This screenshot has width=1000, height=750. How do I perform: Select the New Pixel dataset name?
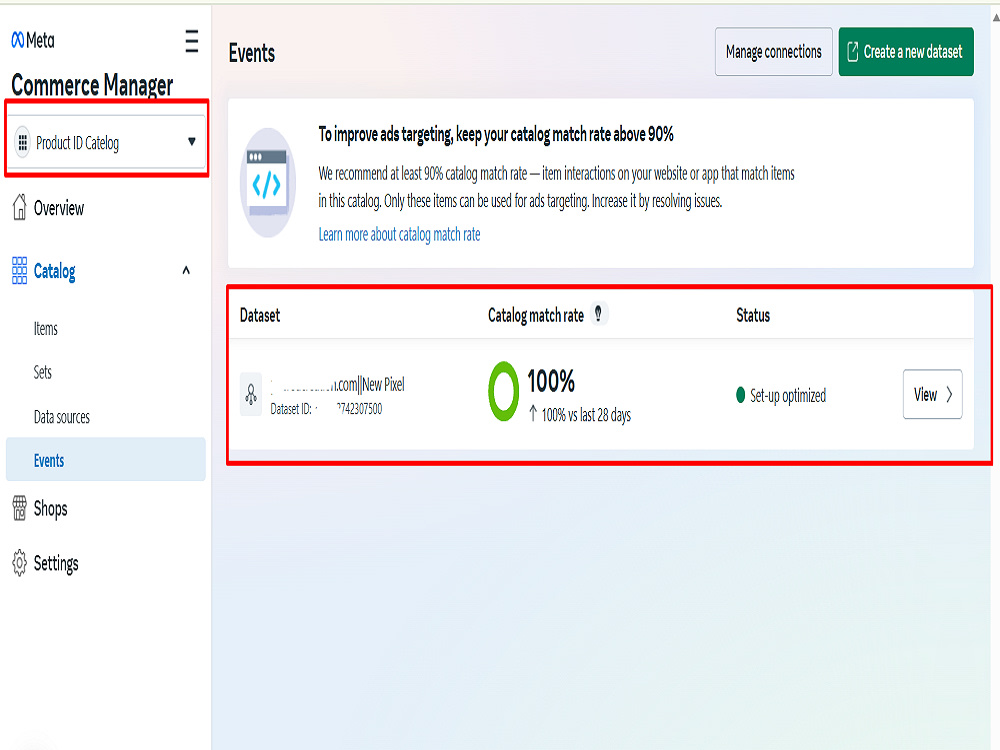point(337,385)
